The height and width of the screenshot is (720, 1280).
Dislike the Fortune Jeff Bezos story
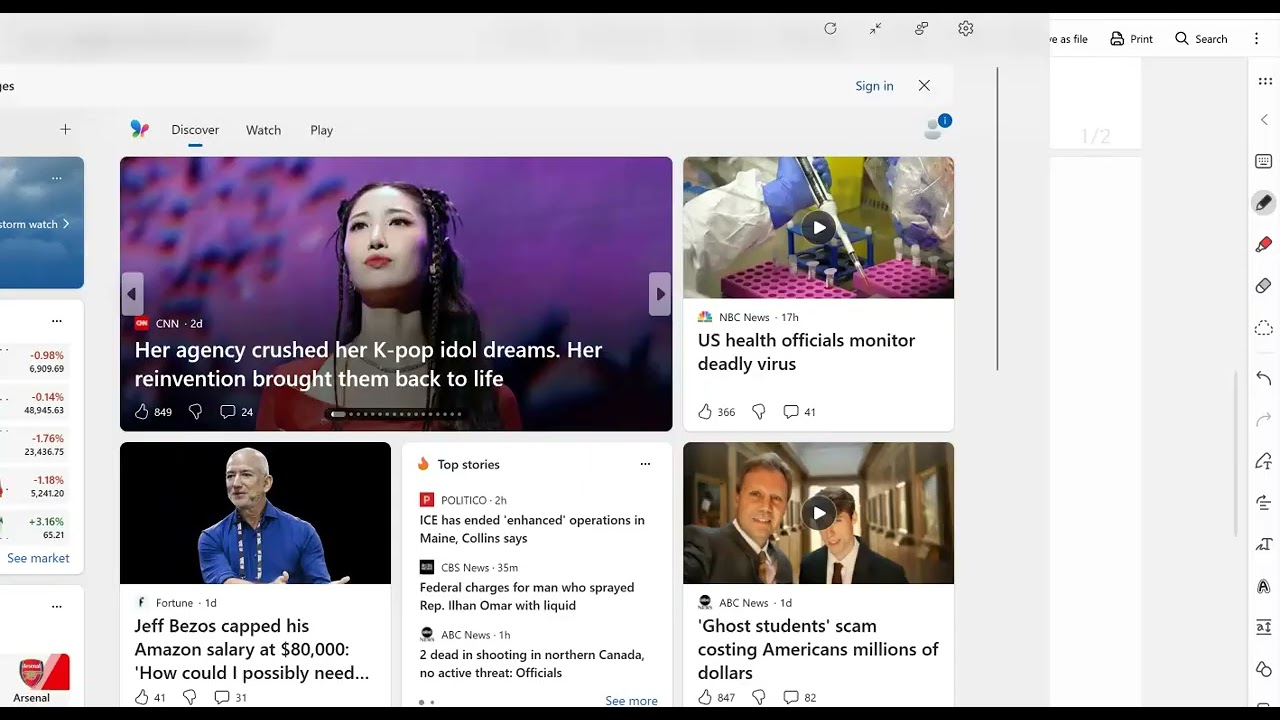(x=190, y=697)
